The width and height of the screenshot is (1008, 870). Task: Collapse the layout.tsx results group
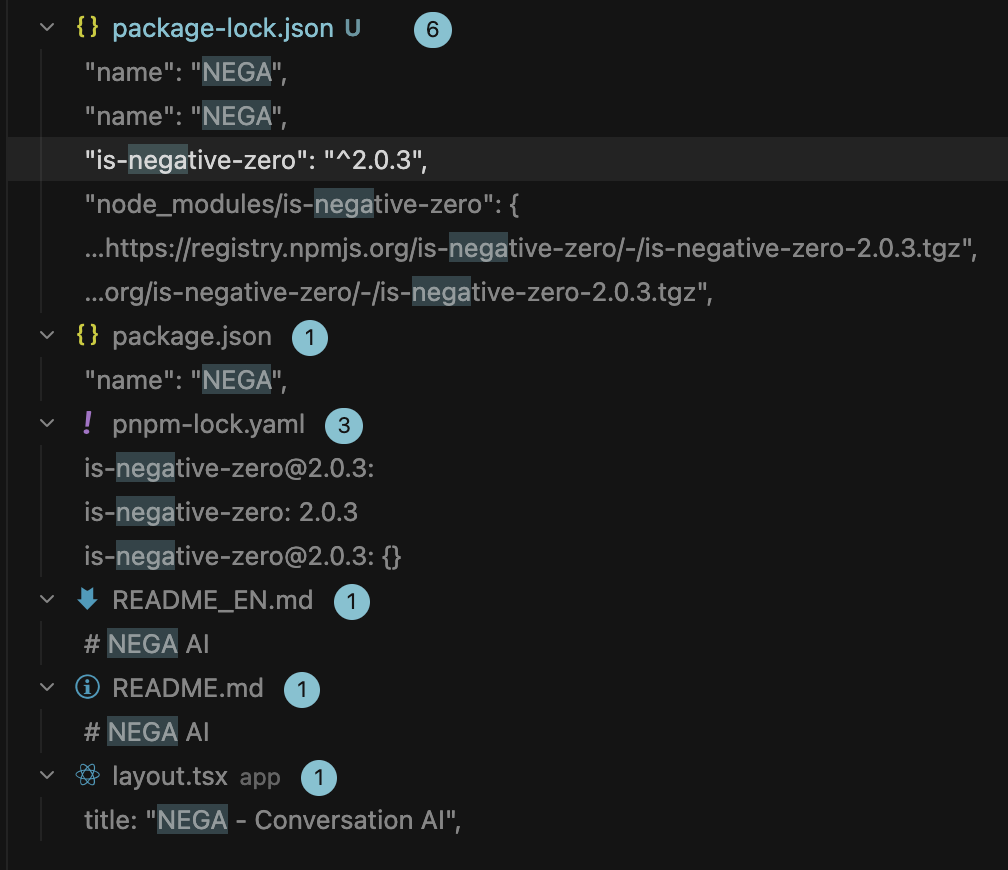(46, 776)
